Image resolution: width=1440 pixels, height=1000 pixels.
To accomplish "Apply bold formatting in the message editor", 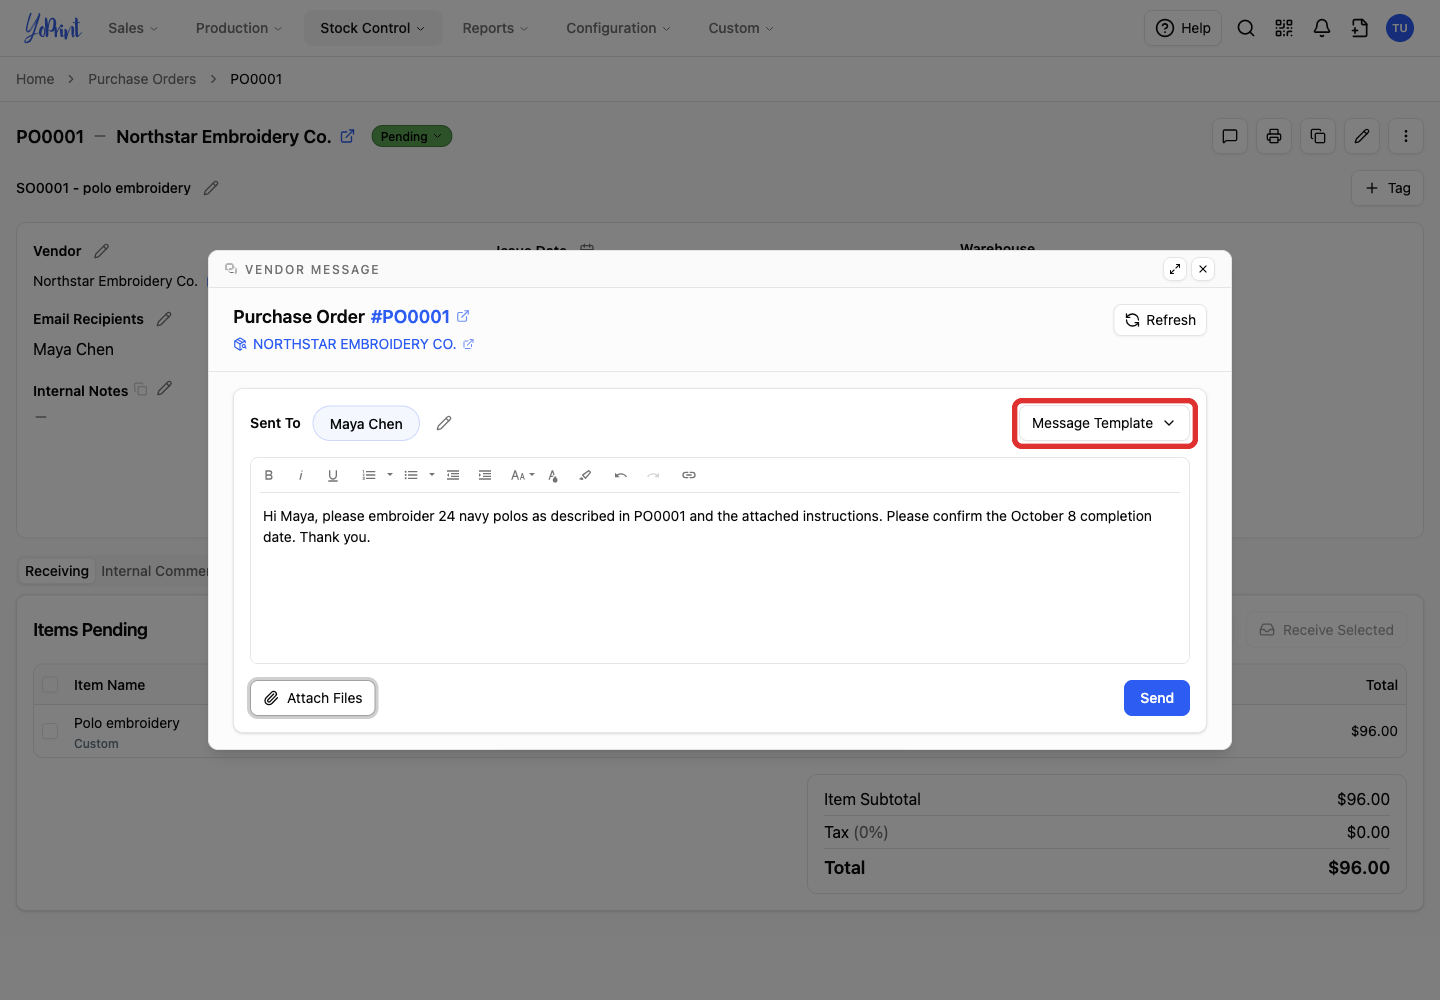I will [269, 475].
